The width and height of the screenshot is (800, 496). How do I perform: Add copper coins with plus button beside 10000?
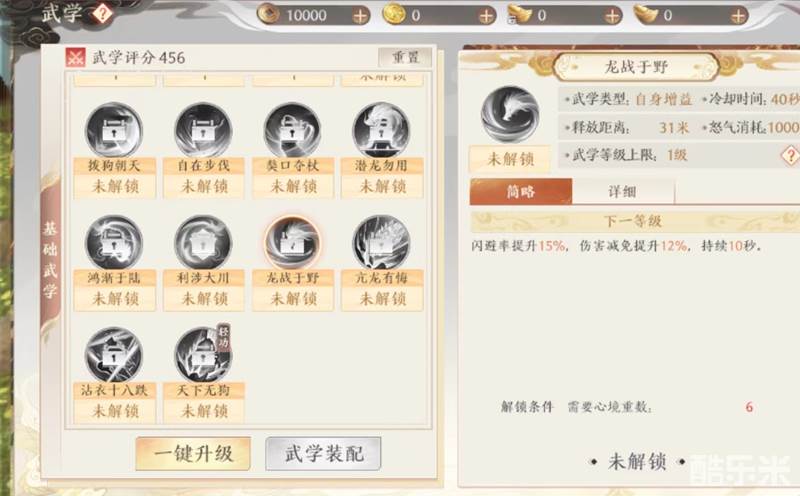click(360, 16)
